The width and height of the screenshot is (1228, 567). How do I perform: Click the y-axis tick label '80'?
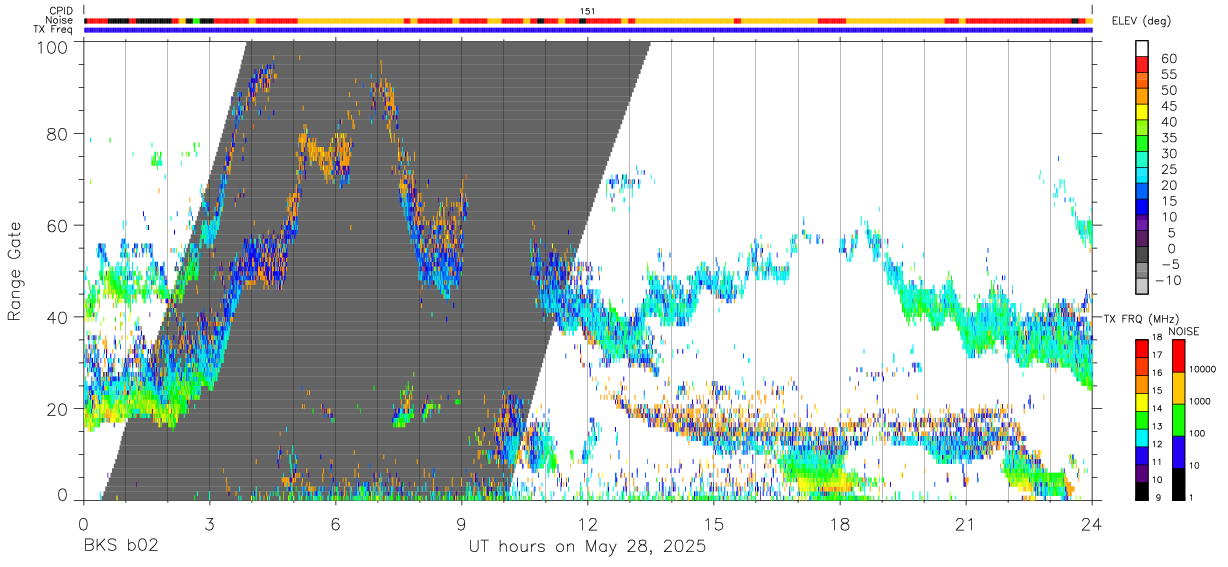point(58,133)
